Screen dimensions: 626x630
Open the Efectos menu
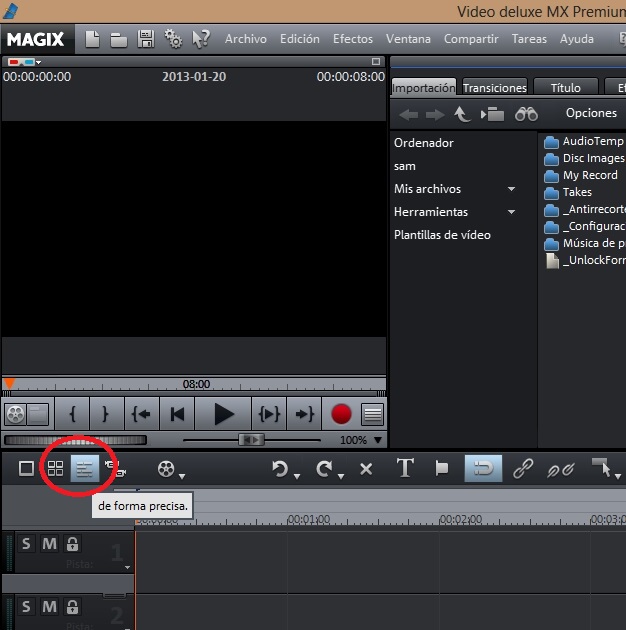point(353,39)
